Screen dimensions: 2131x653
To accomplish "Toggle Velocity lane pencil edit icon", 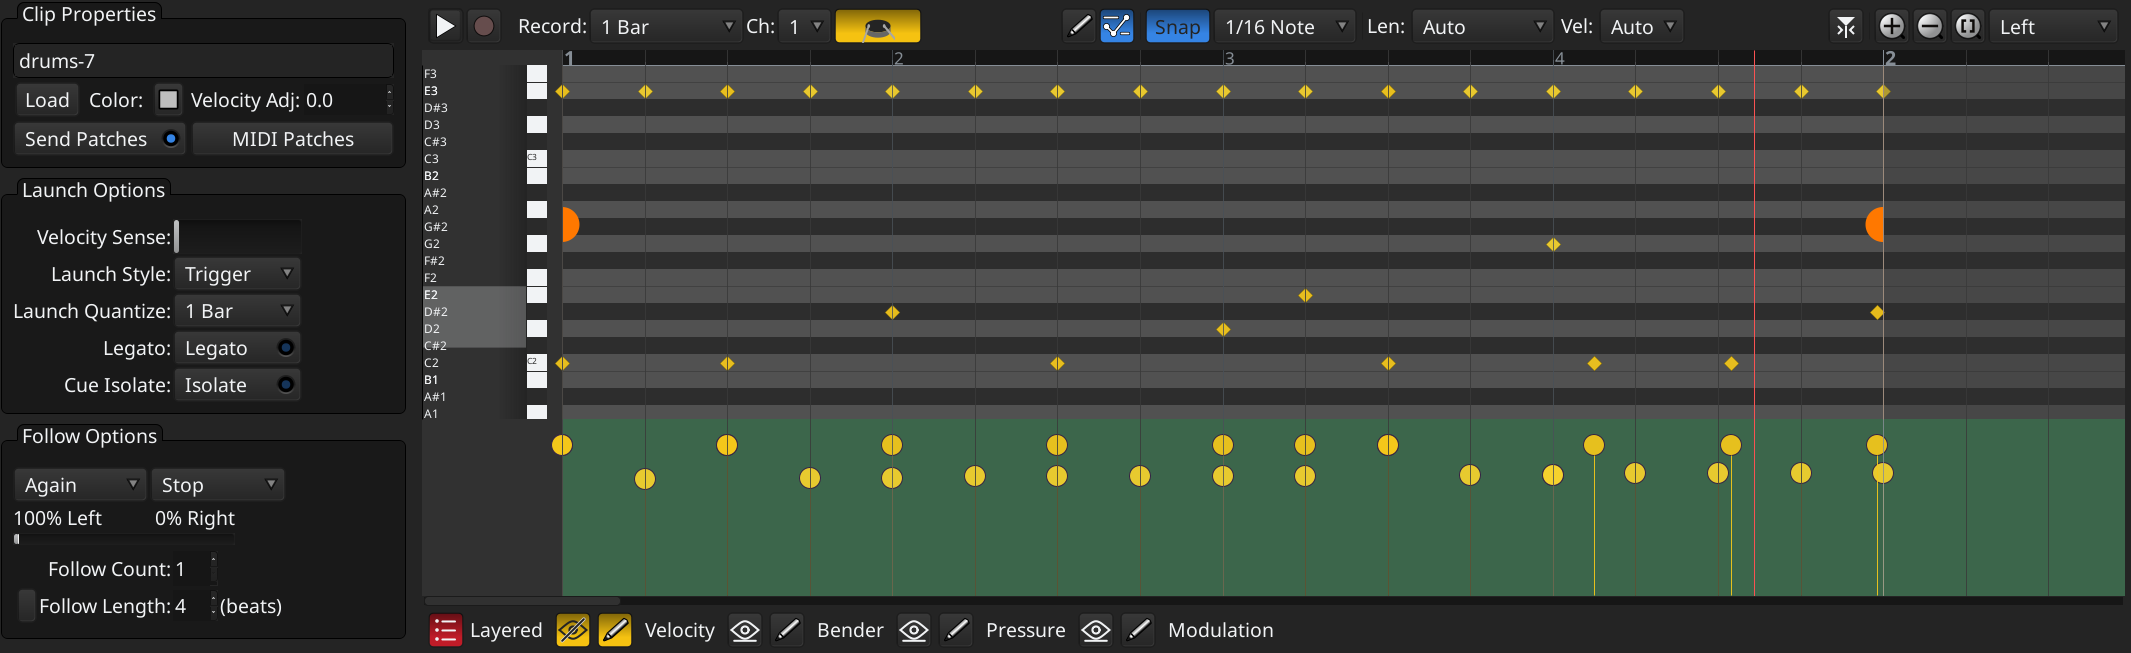I will click(615, 630).
